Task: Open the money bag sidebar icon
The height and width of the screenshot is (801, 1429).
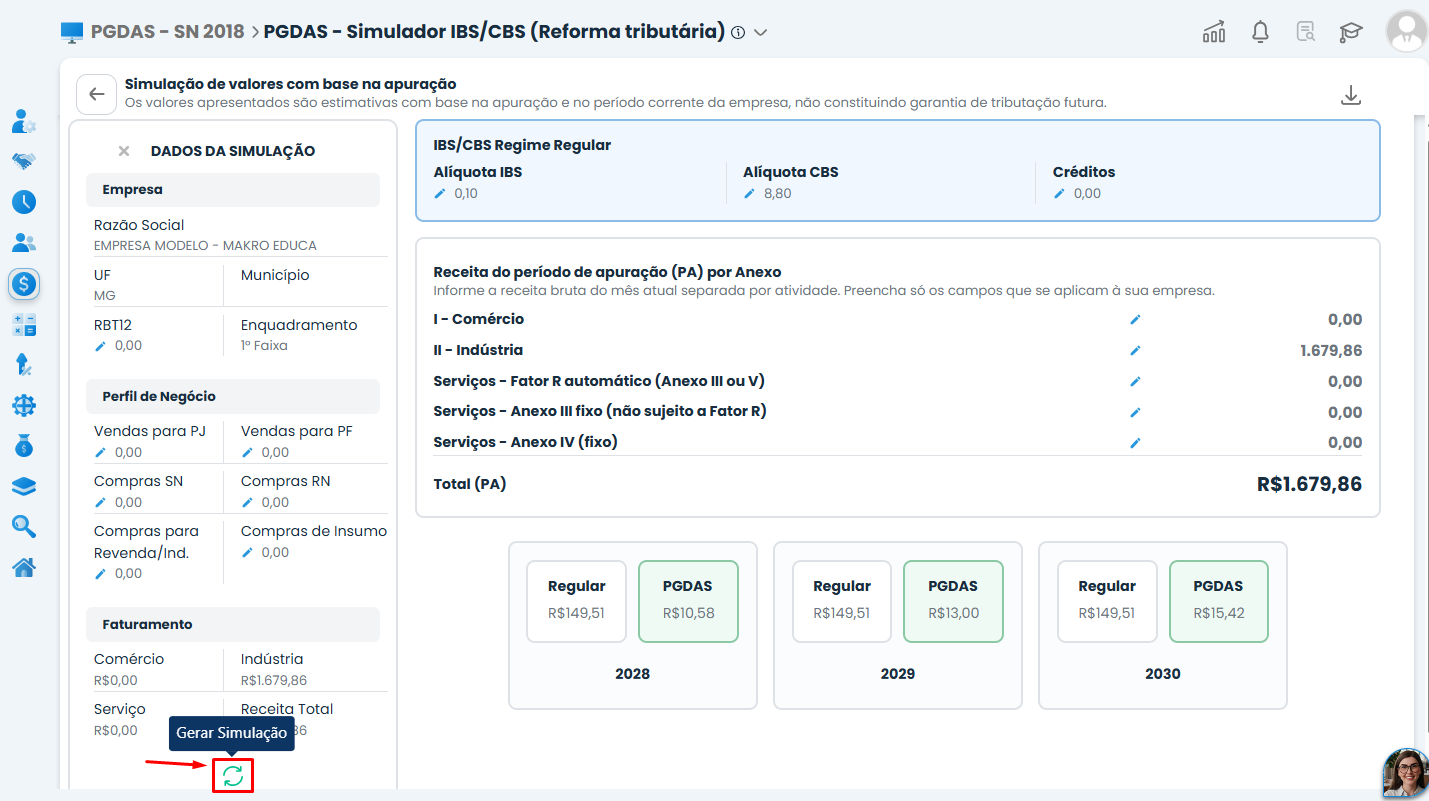Action: [24, 446]
